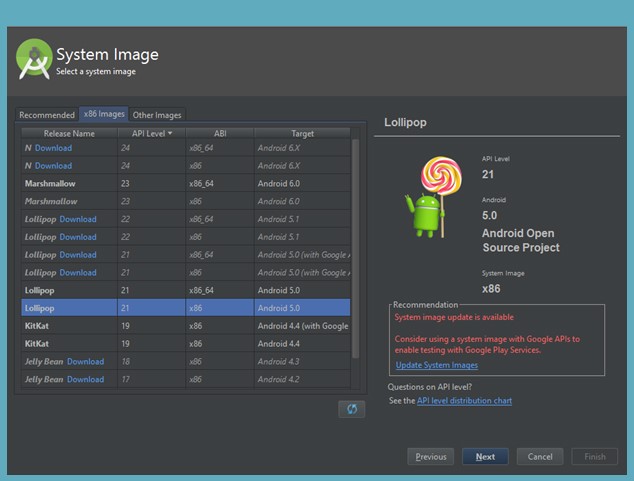634x481 pixels.
Task: Click the 'System image update is available' text
Action: 454,317
